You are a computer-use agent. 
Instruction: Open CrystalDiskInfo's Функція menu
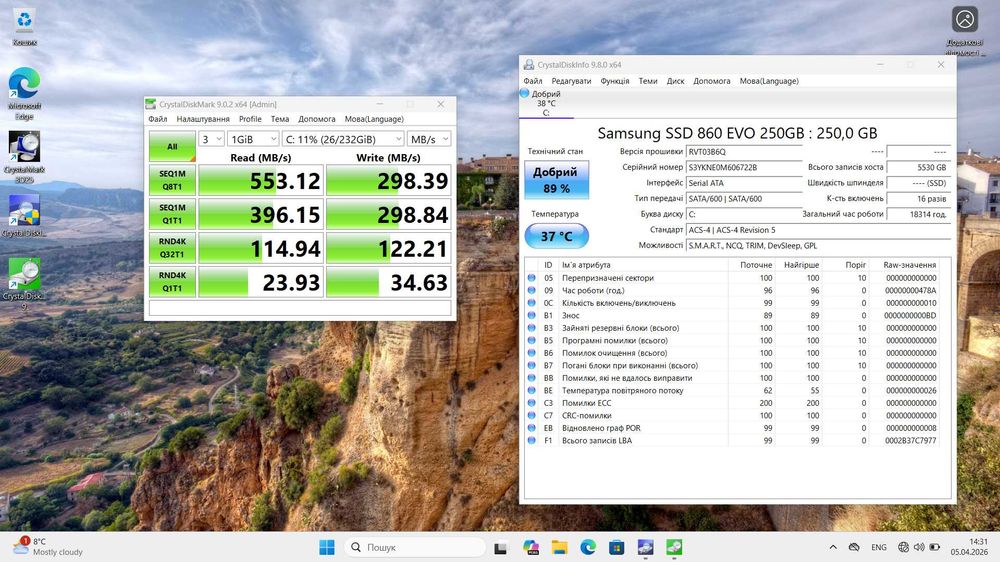pos(615,81)
